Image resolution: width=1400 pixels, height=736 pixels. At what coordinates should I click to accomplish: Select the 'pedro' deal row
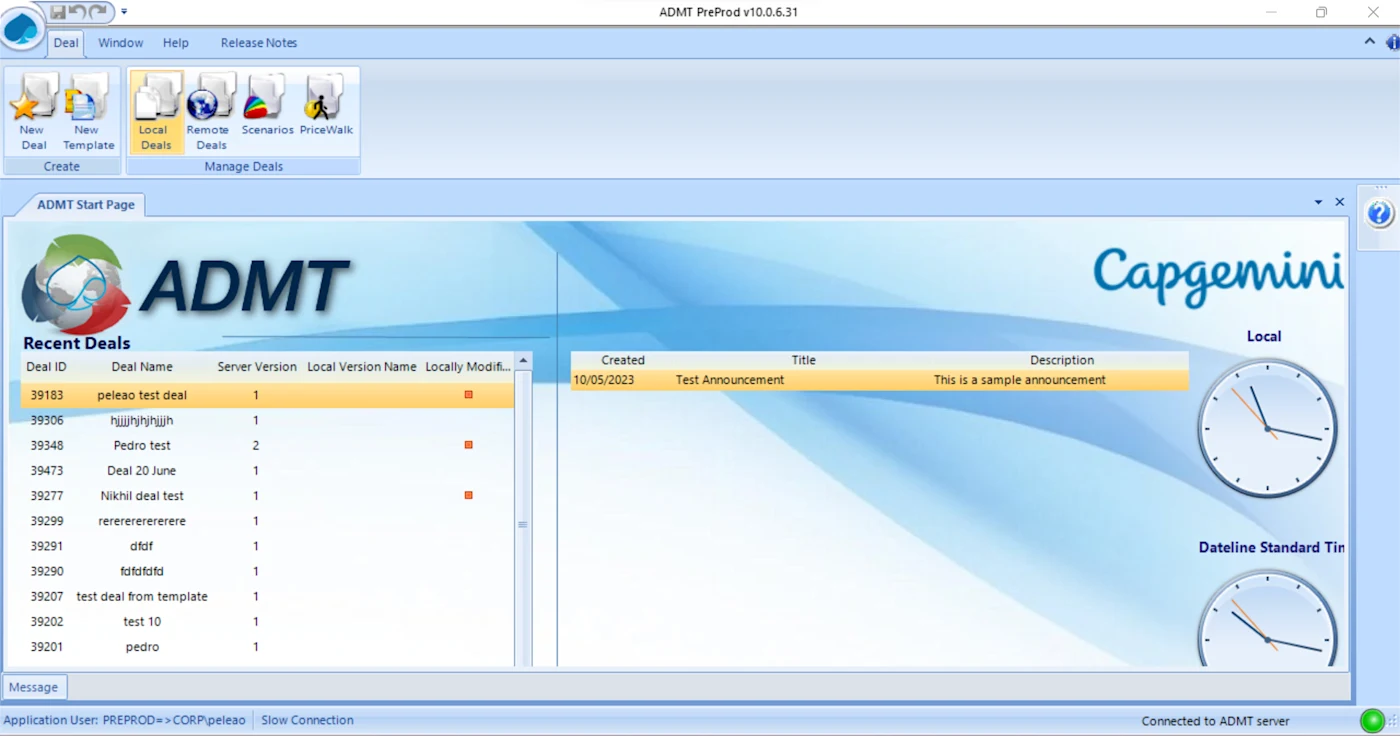(x=268, y=647)
